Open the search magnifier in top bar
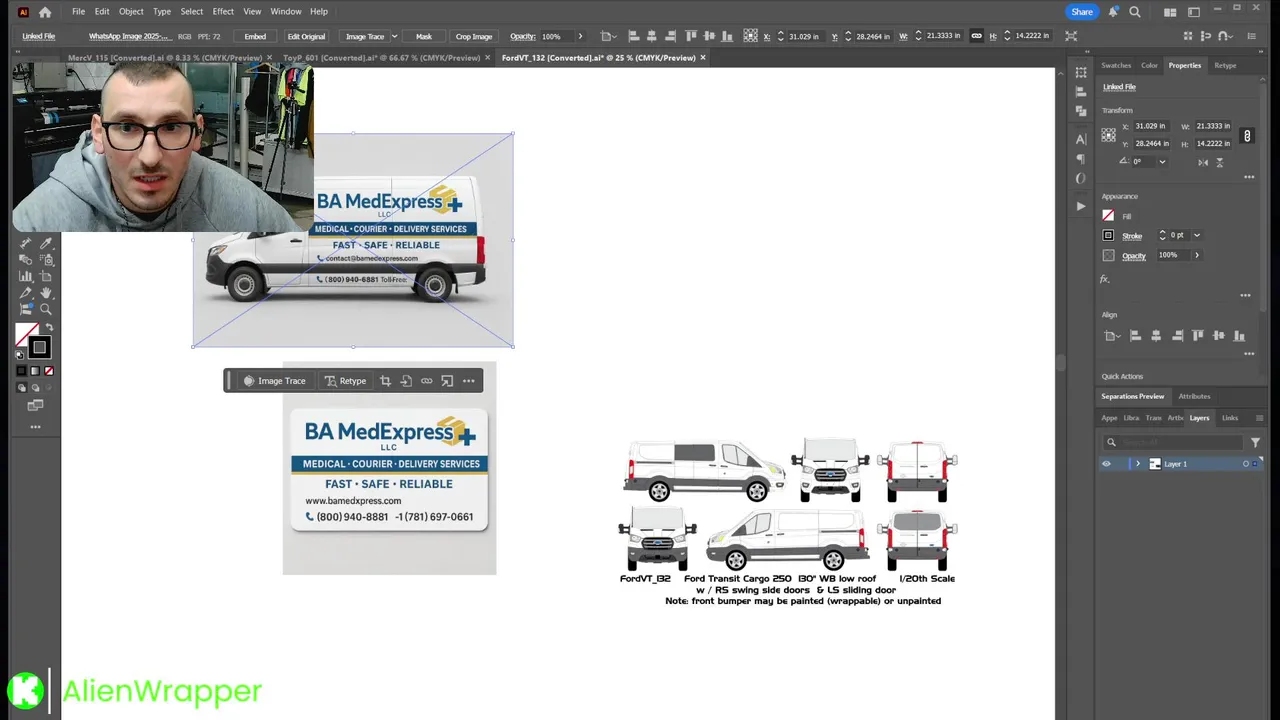This screenshot has height=720, width=1280. tap(1135, 12)
